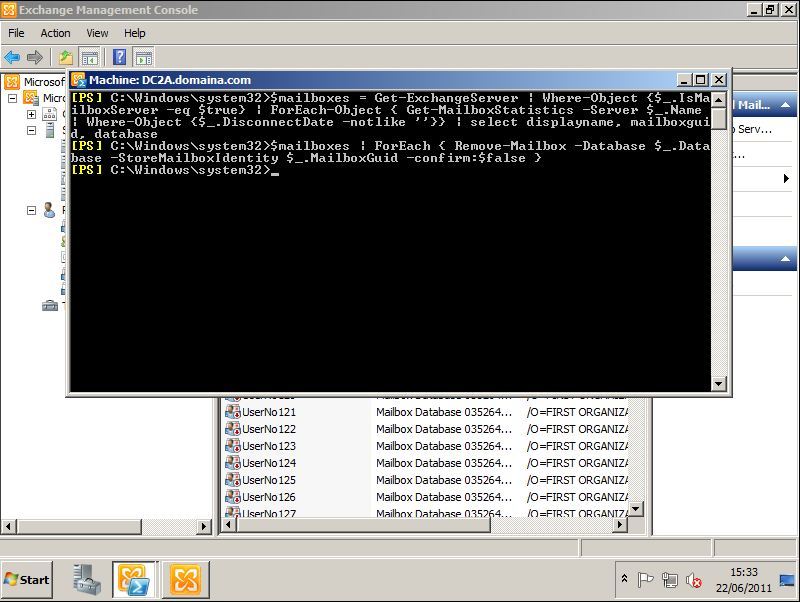
Task: Click the network tray icon
Action: click(x=669, y=580)
